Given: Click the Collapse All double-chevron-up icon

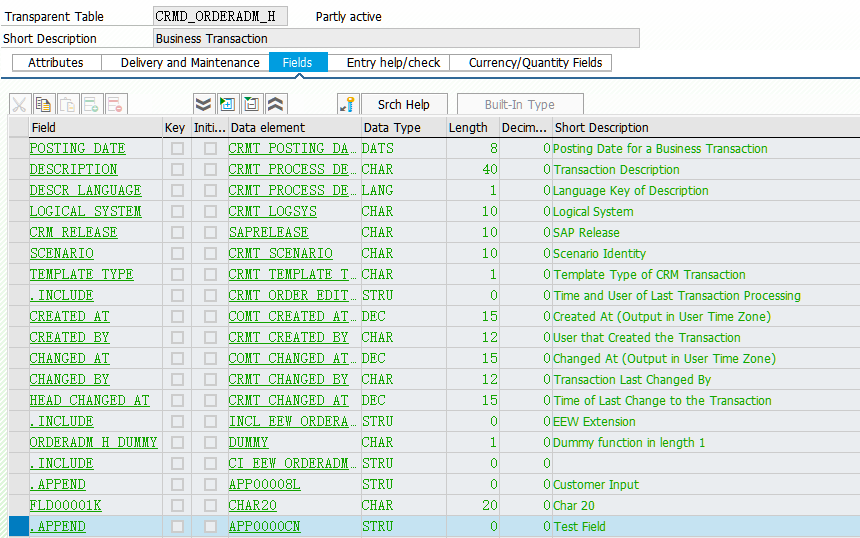Looking at the screenshot, I should tap(275, 104).
